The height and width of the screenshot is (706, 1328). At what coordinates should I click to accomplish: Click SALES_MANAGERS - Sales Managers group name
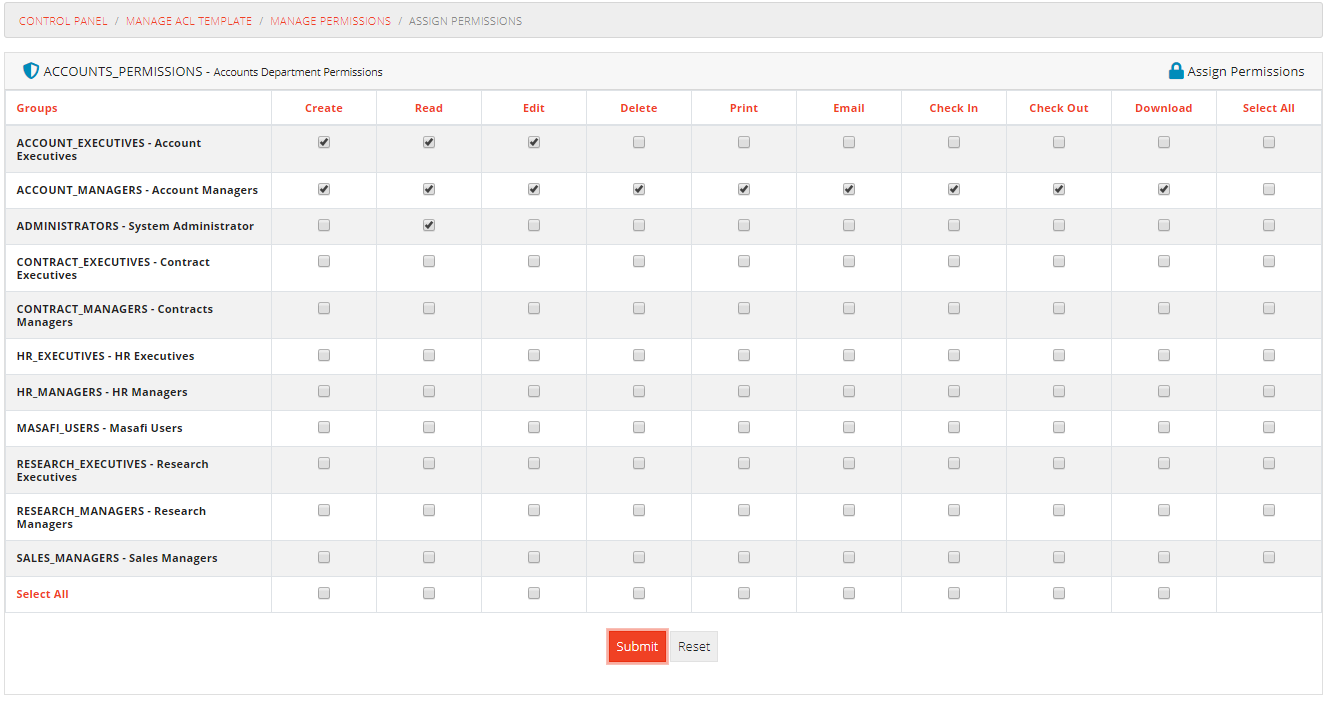click(x=117, y=558)
